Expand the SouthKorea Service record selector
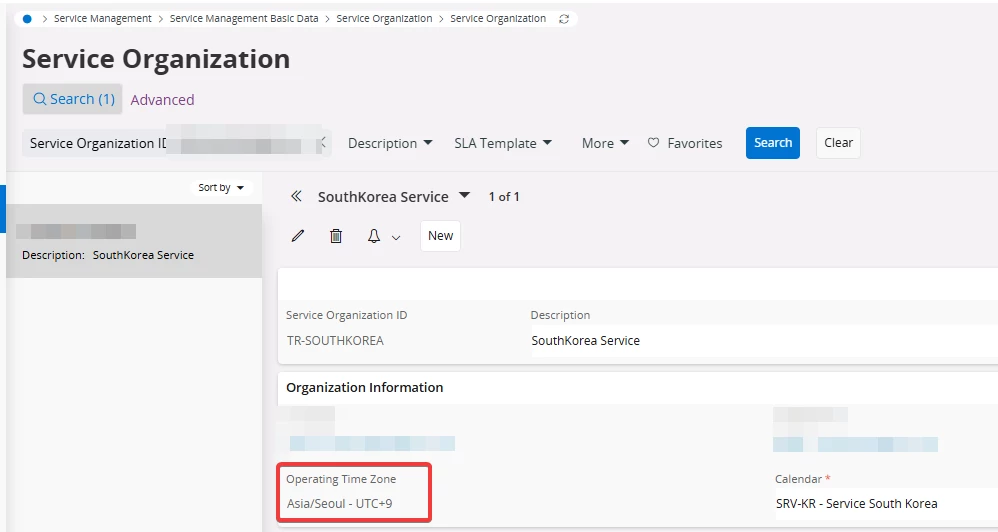This screenshot has height=532, width=998. [x=464, y=196]
